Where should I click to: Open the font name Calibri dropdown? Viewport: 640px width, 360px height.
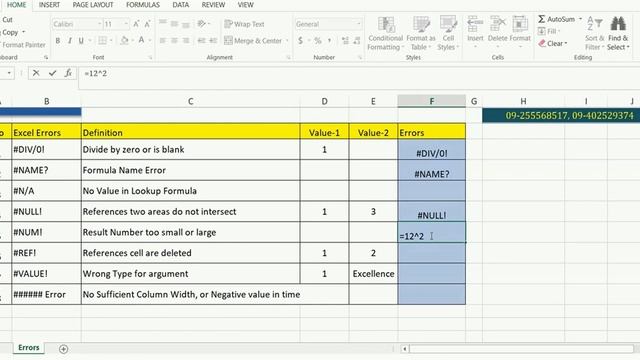tap(99, 24)
